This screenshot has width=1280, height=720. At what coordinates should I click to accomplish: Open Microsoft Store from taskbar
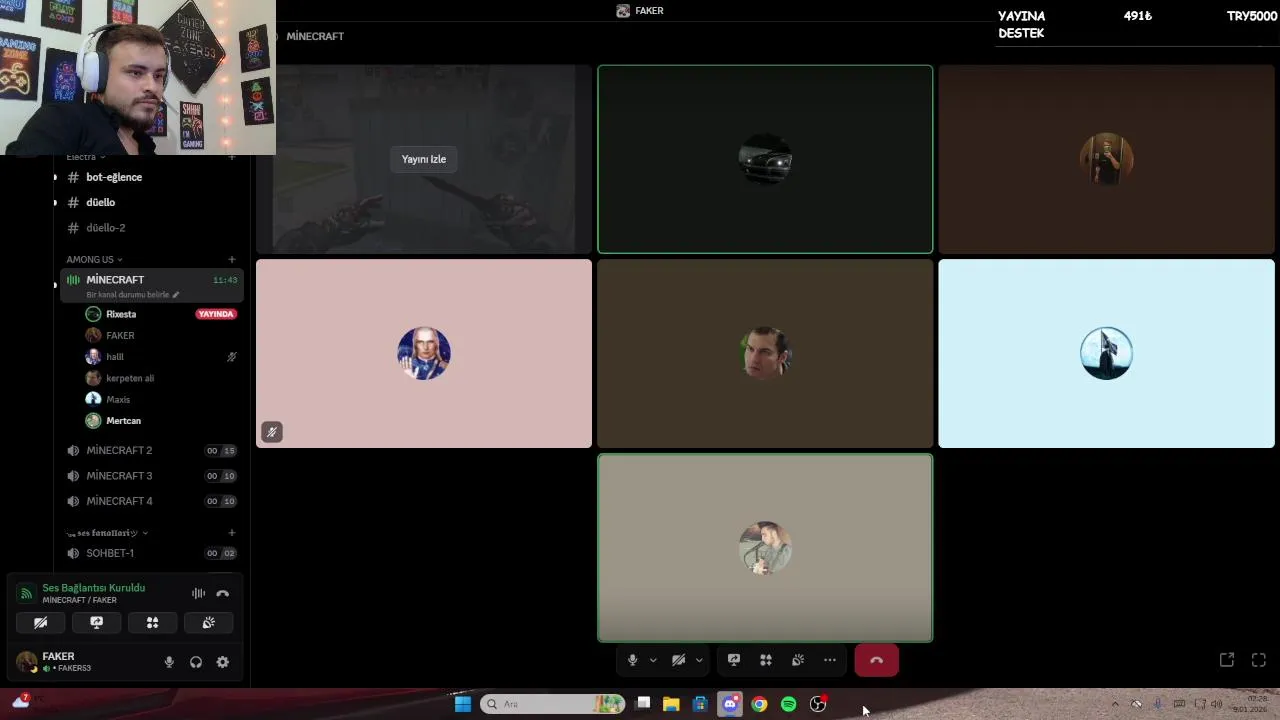[700, 704]
